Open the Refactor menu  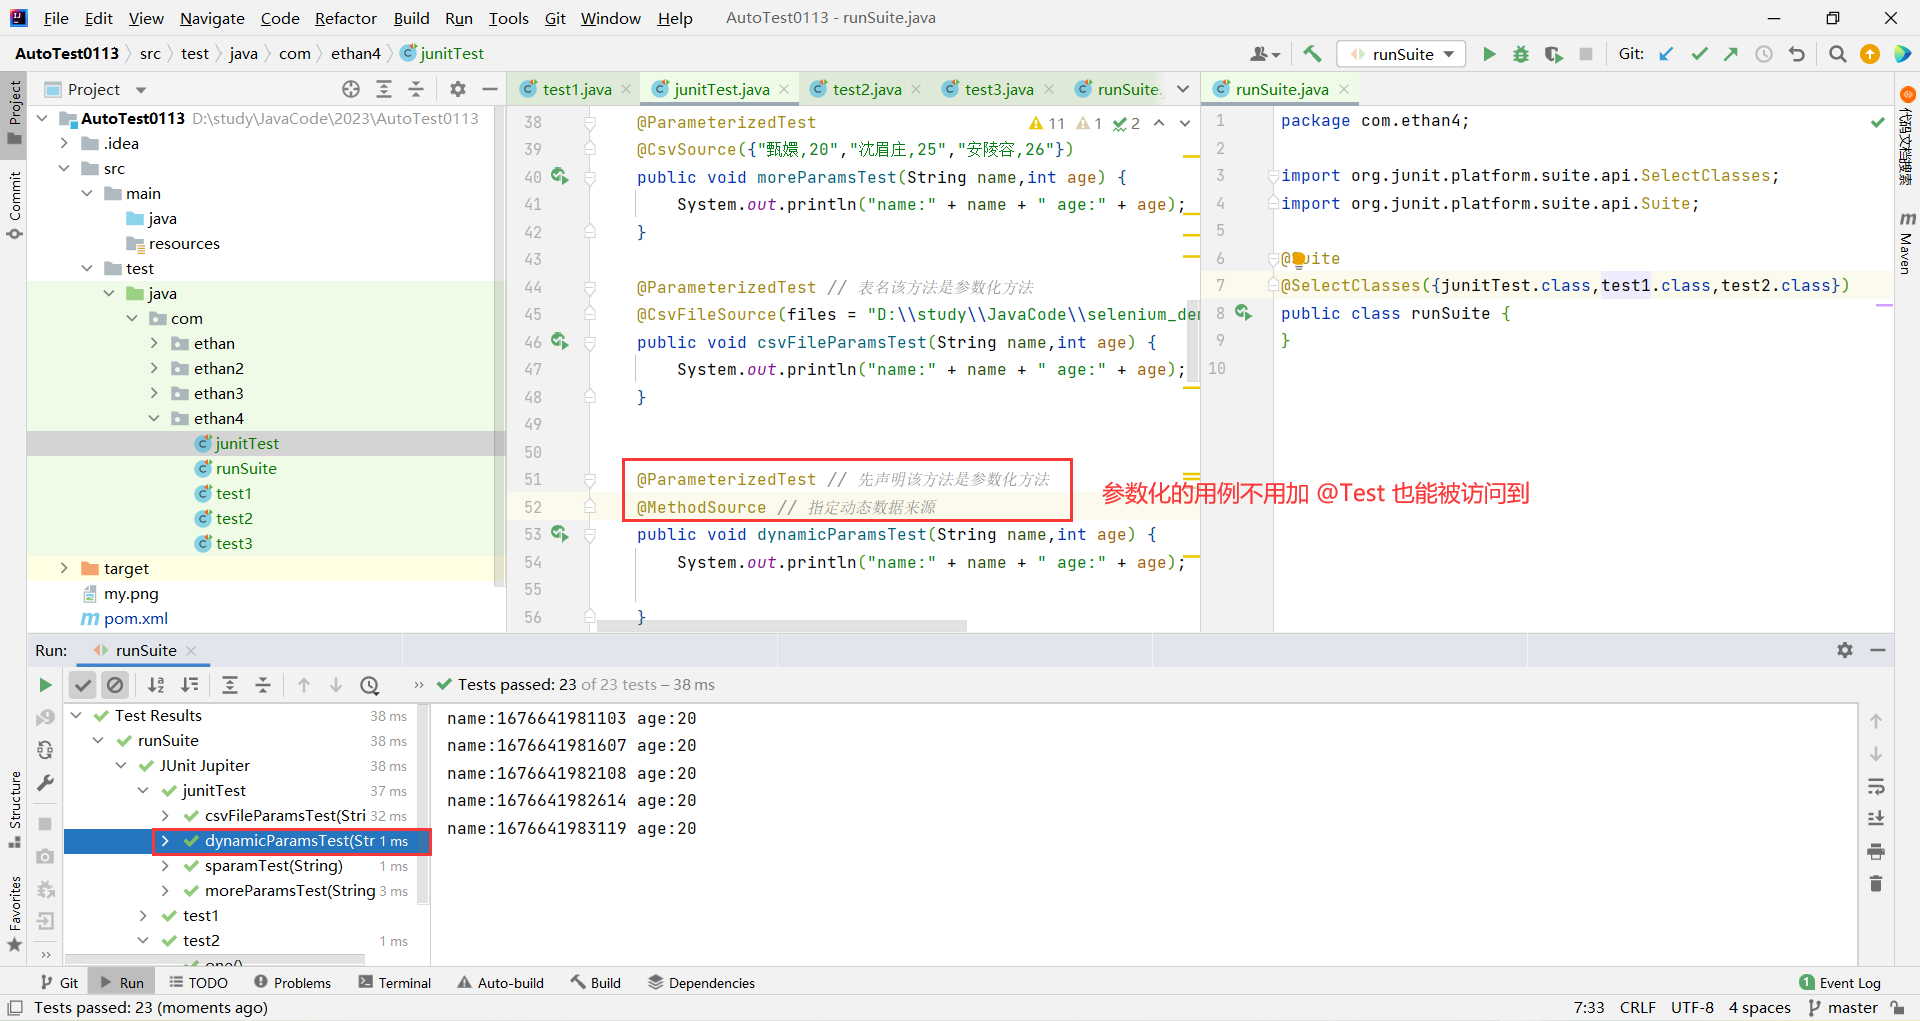tap(345, 18)
